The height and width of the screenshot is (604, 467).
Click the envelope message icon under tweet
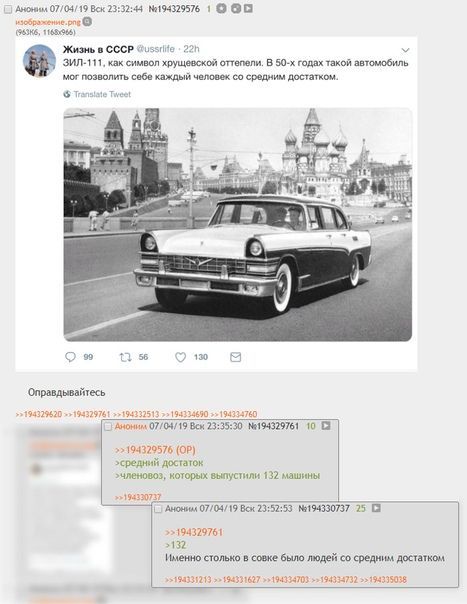235,357
